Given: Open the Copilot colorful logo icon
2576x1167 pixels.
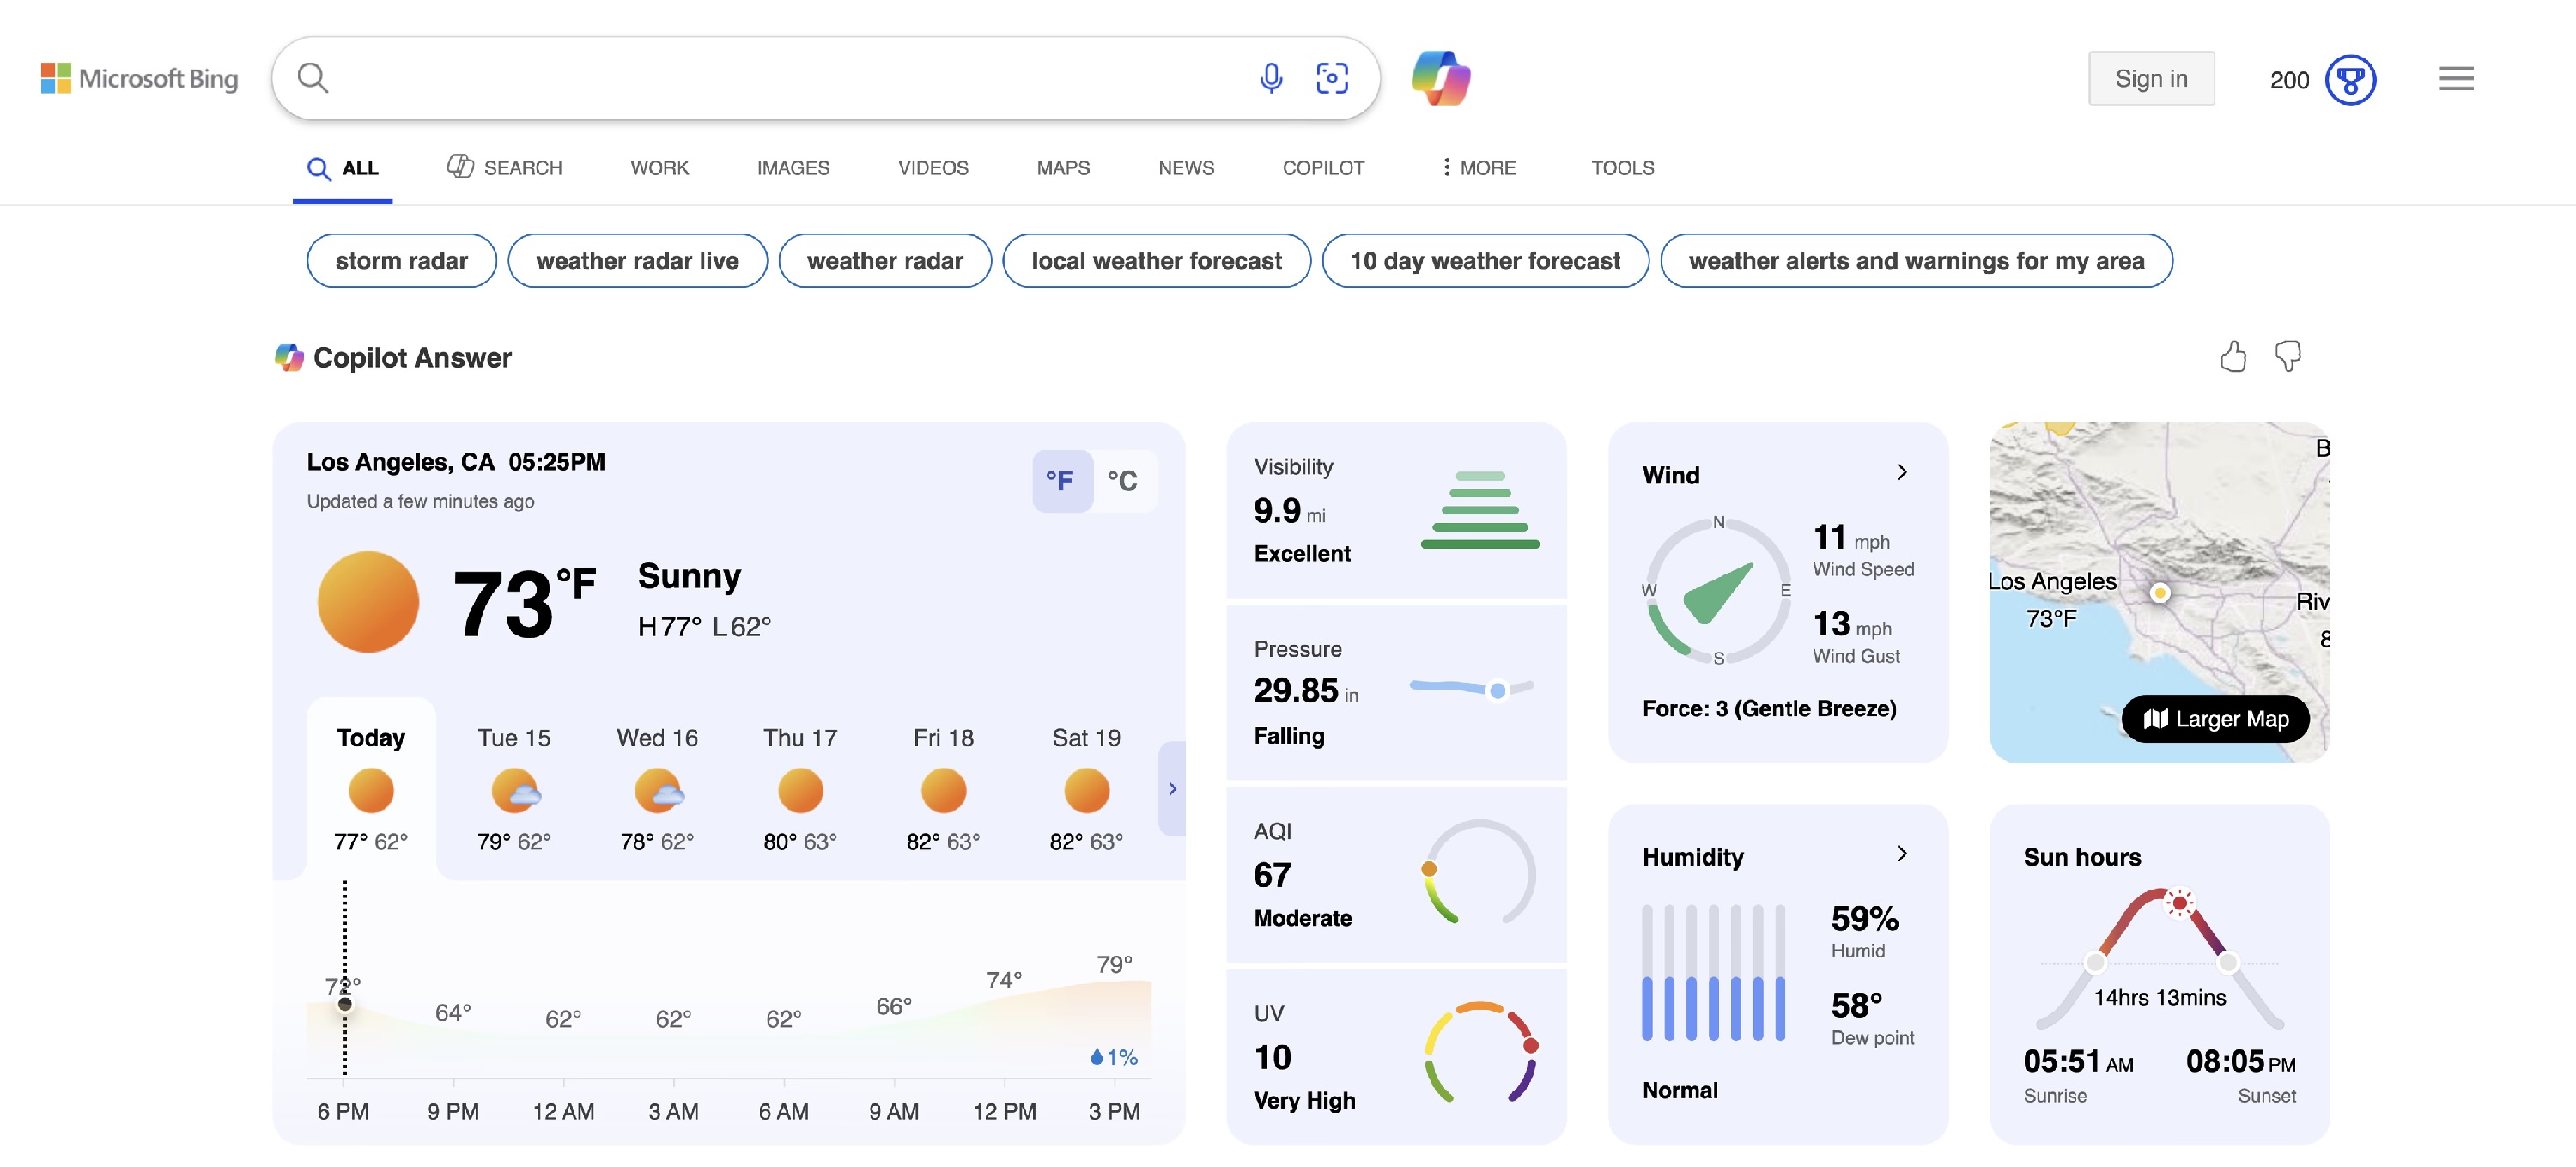Looking at the screenshot, I should click(1440, 78).
